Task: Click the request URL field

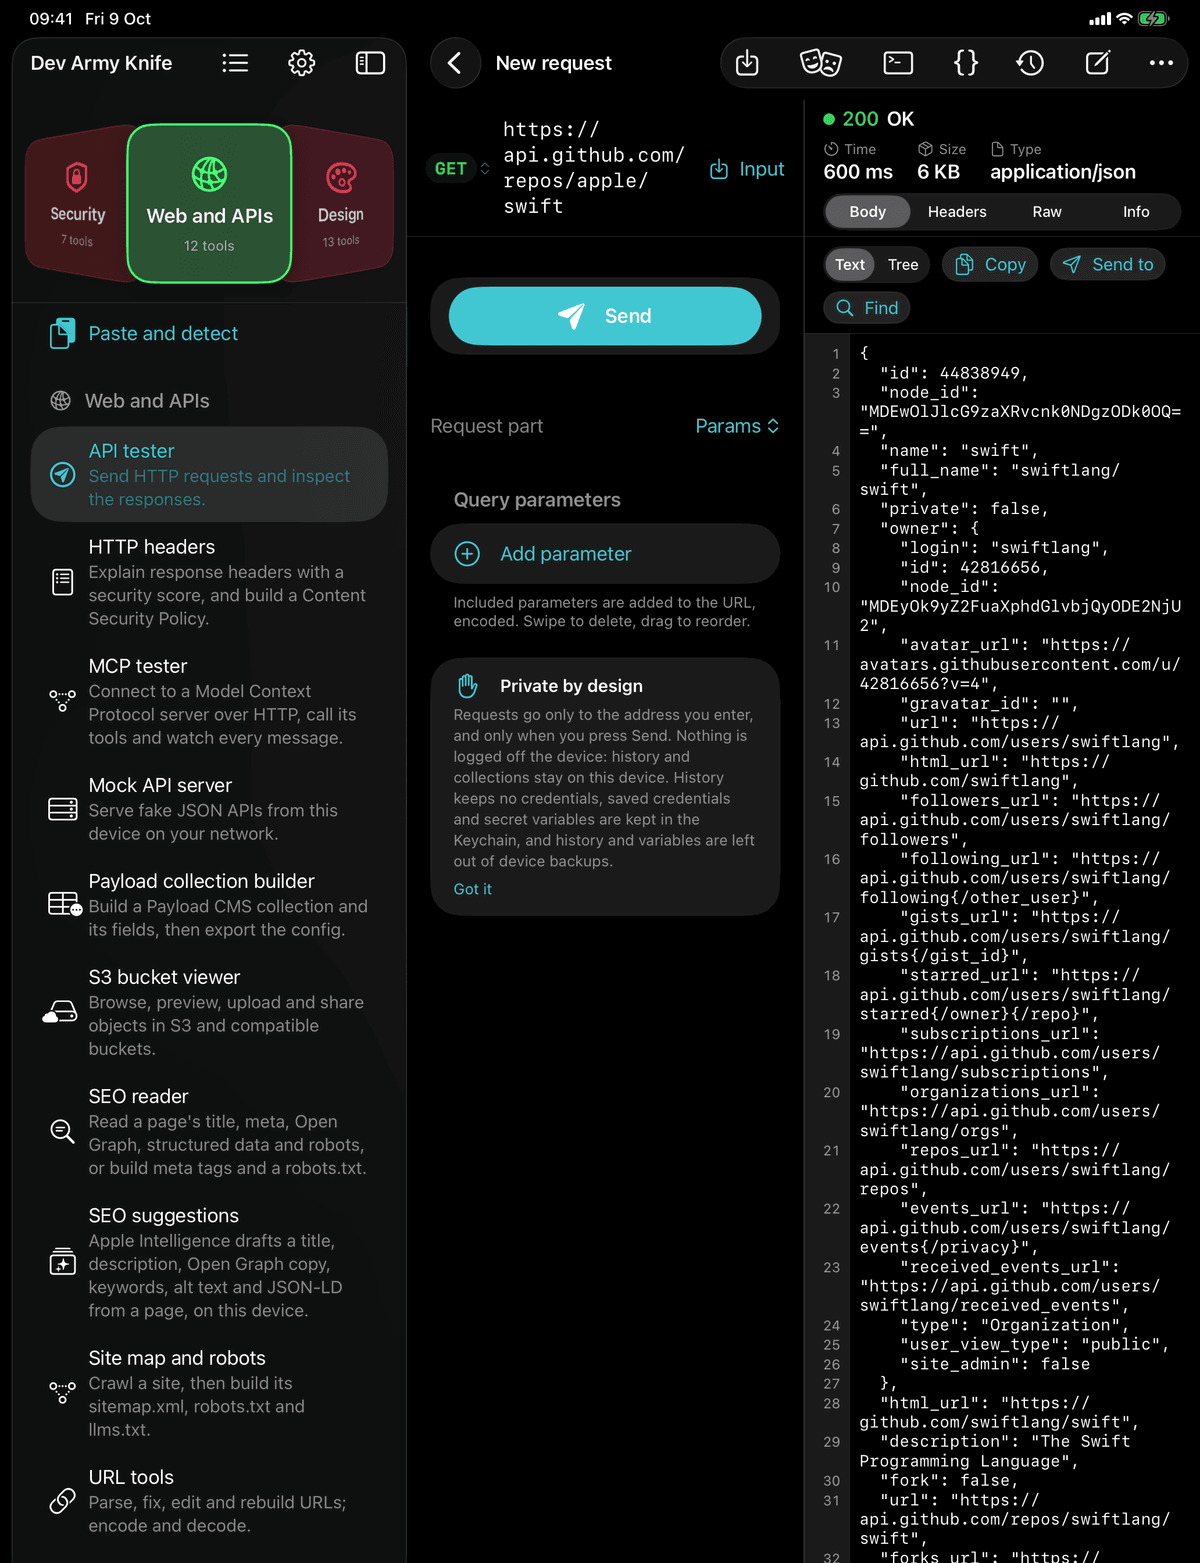Action: point(595,168)
